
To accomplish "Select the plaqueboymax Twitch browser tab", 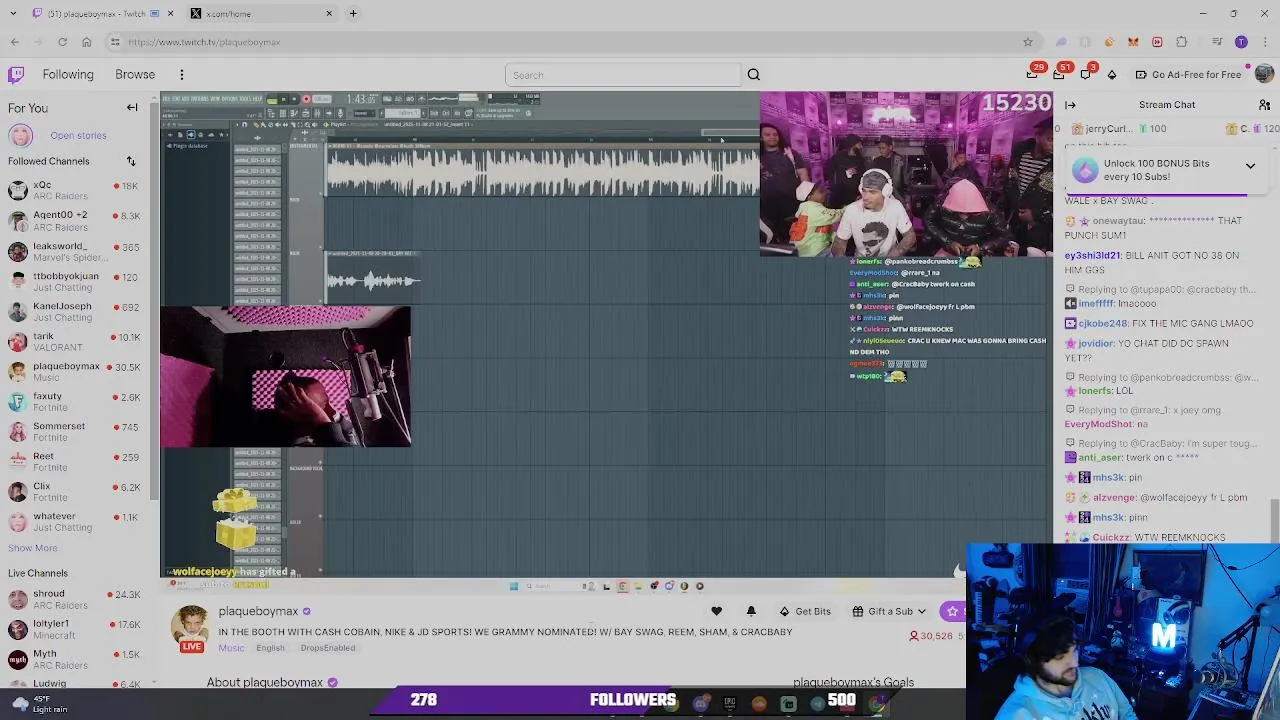I will click(x=96, y=14).
